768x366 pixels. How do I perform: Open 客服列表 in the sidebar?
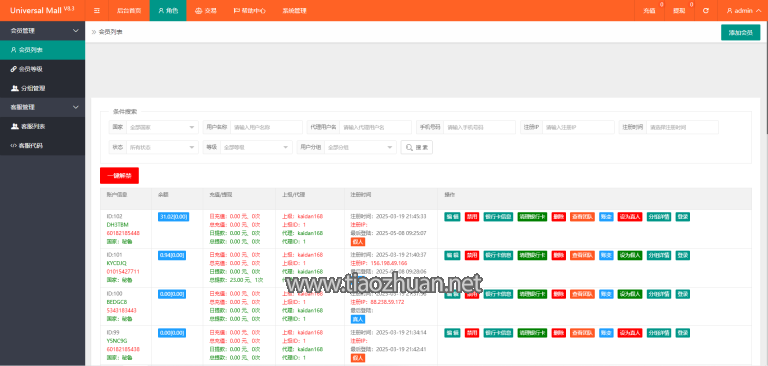(43, 126)
